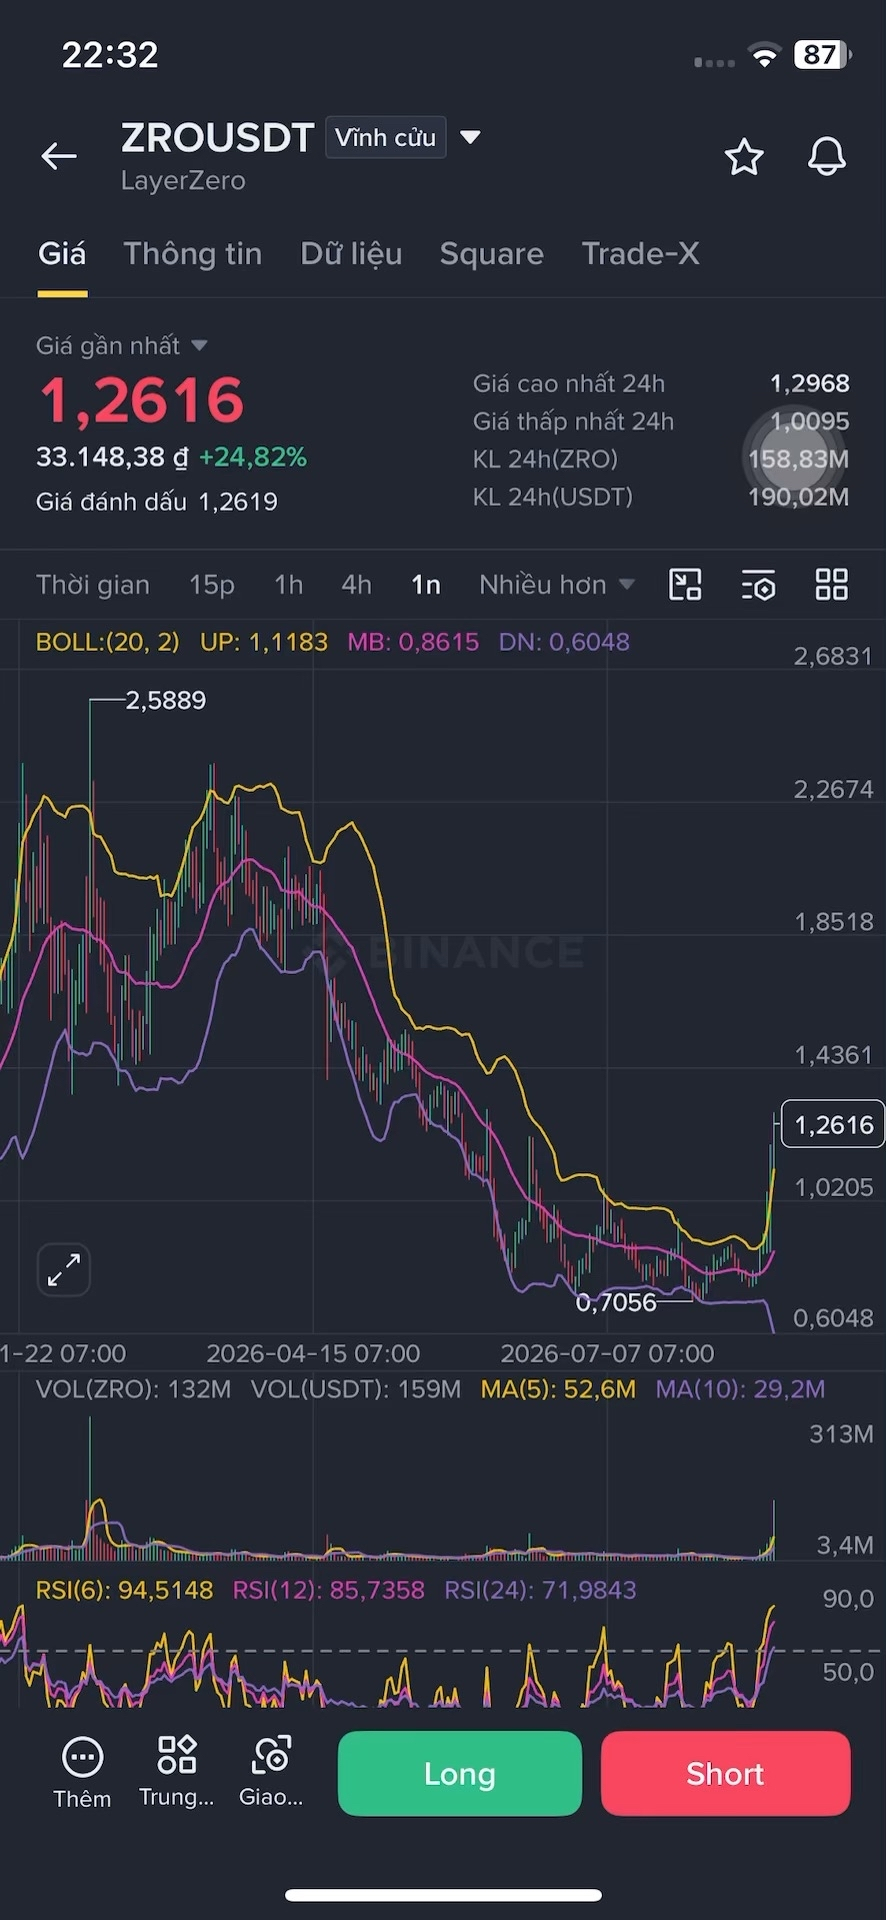Image resolution: width=886 pixels, height=1920 pixels.
Task: Tap the MA(5): 52,6M volume label
Action: (x=558, y=1389)
